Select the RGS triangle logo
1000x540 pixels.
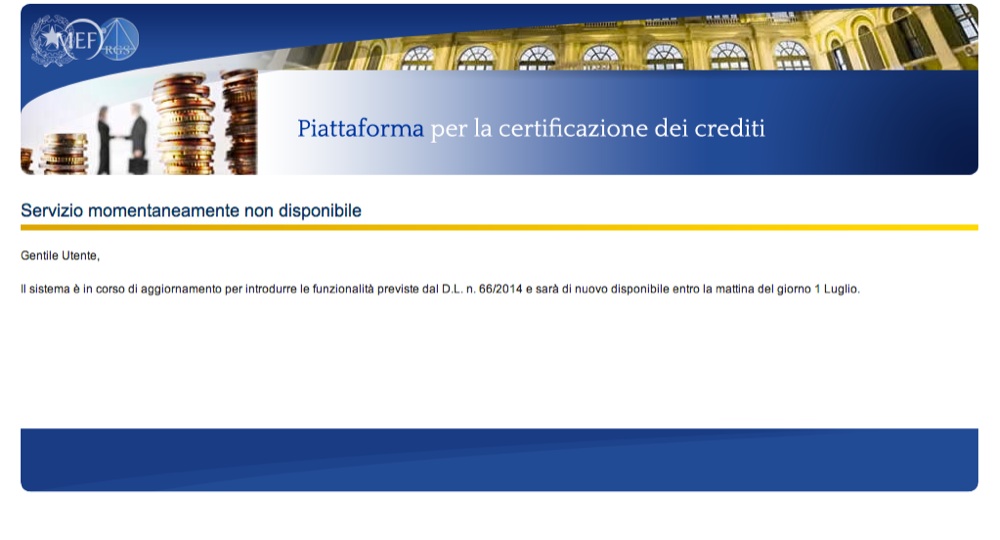click(120, 40)
